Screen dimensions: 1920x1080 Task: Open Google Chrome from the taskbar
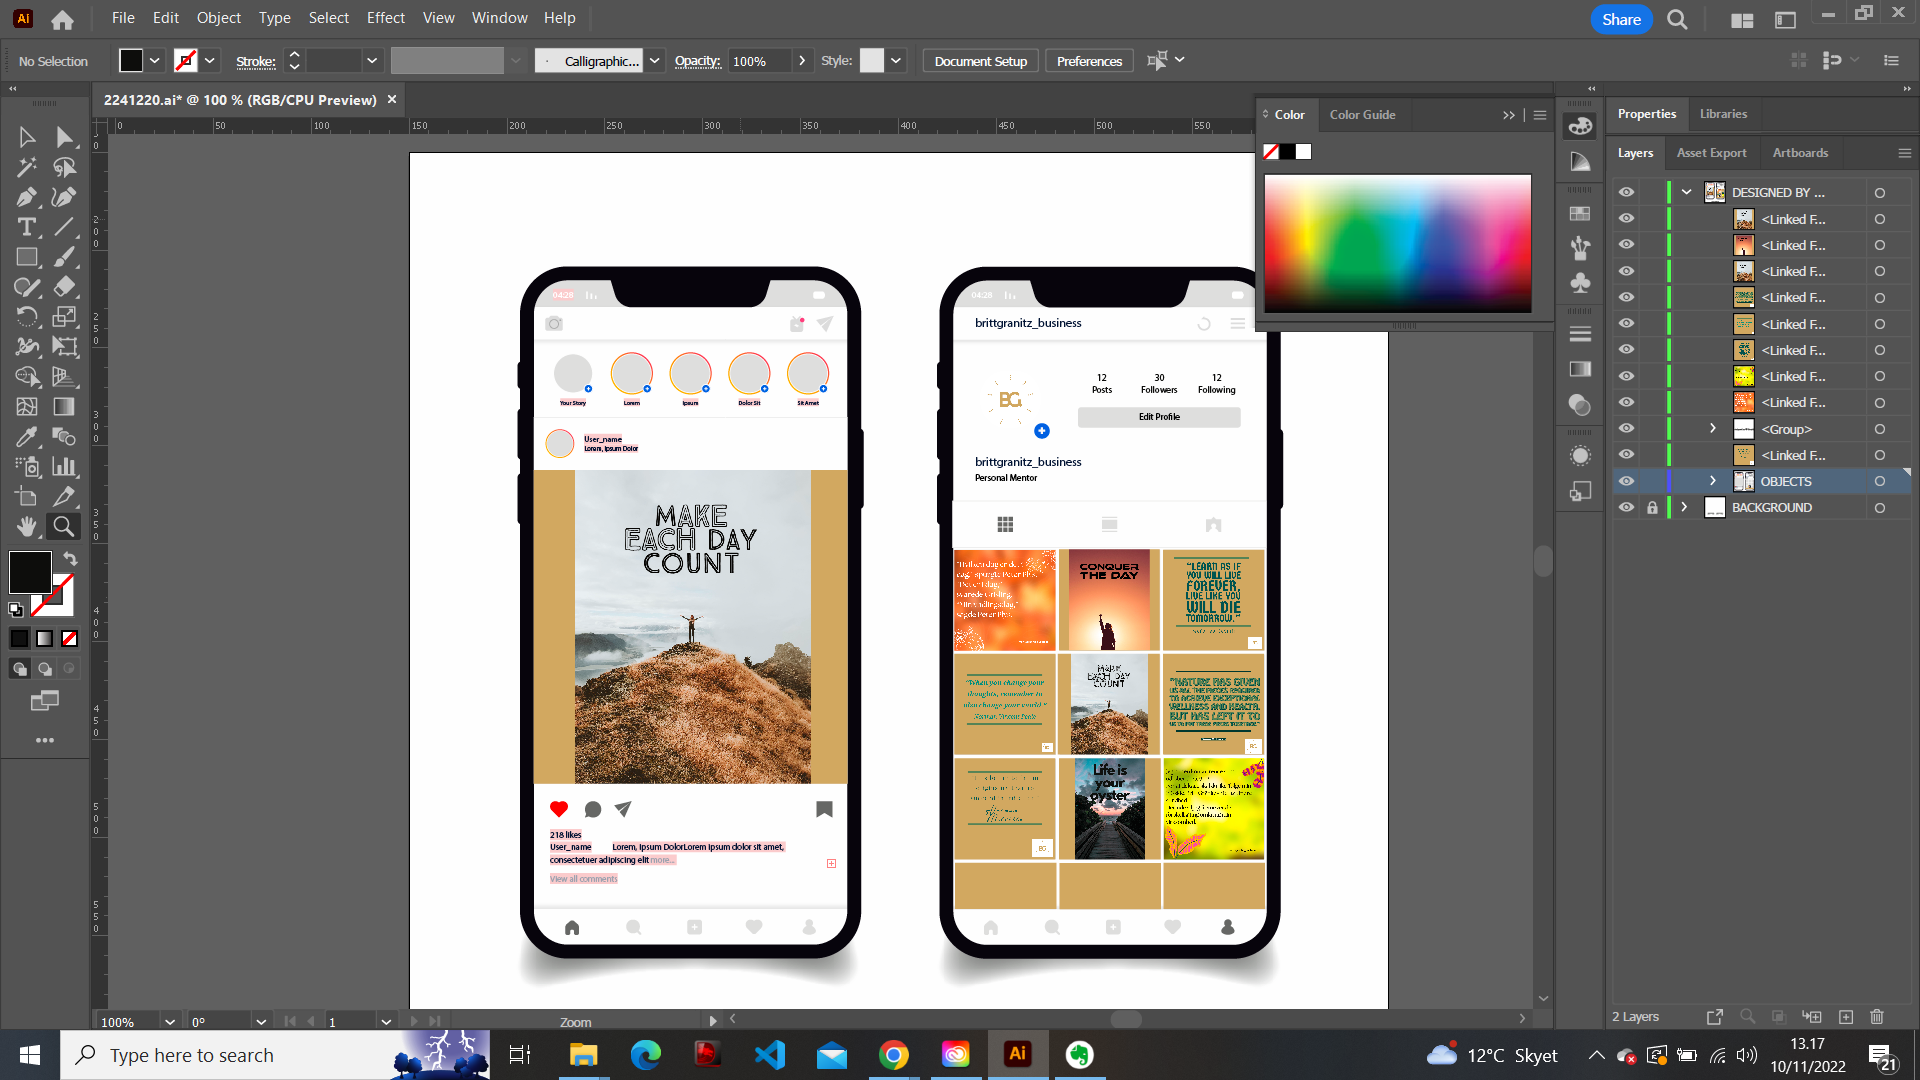point(893,1055)
